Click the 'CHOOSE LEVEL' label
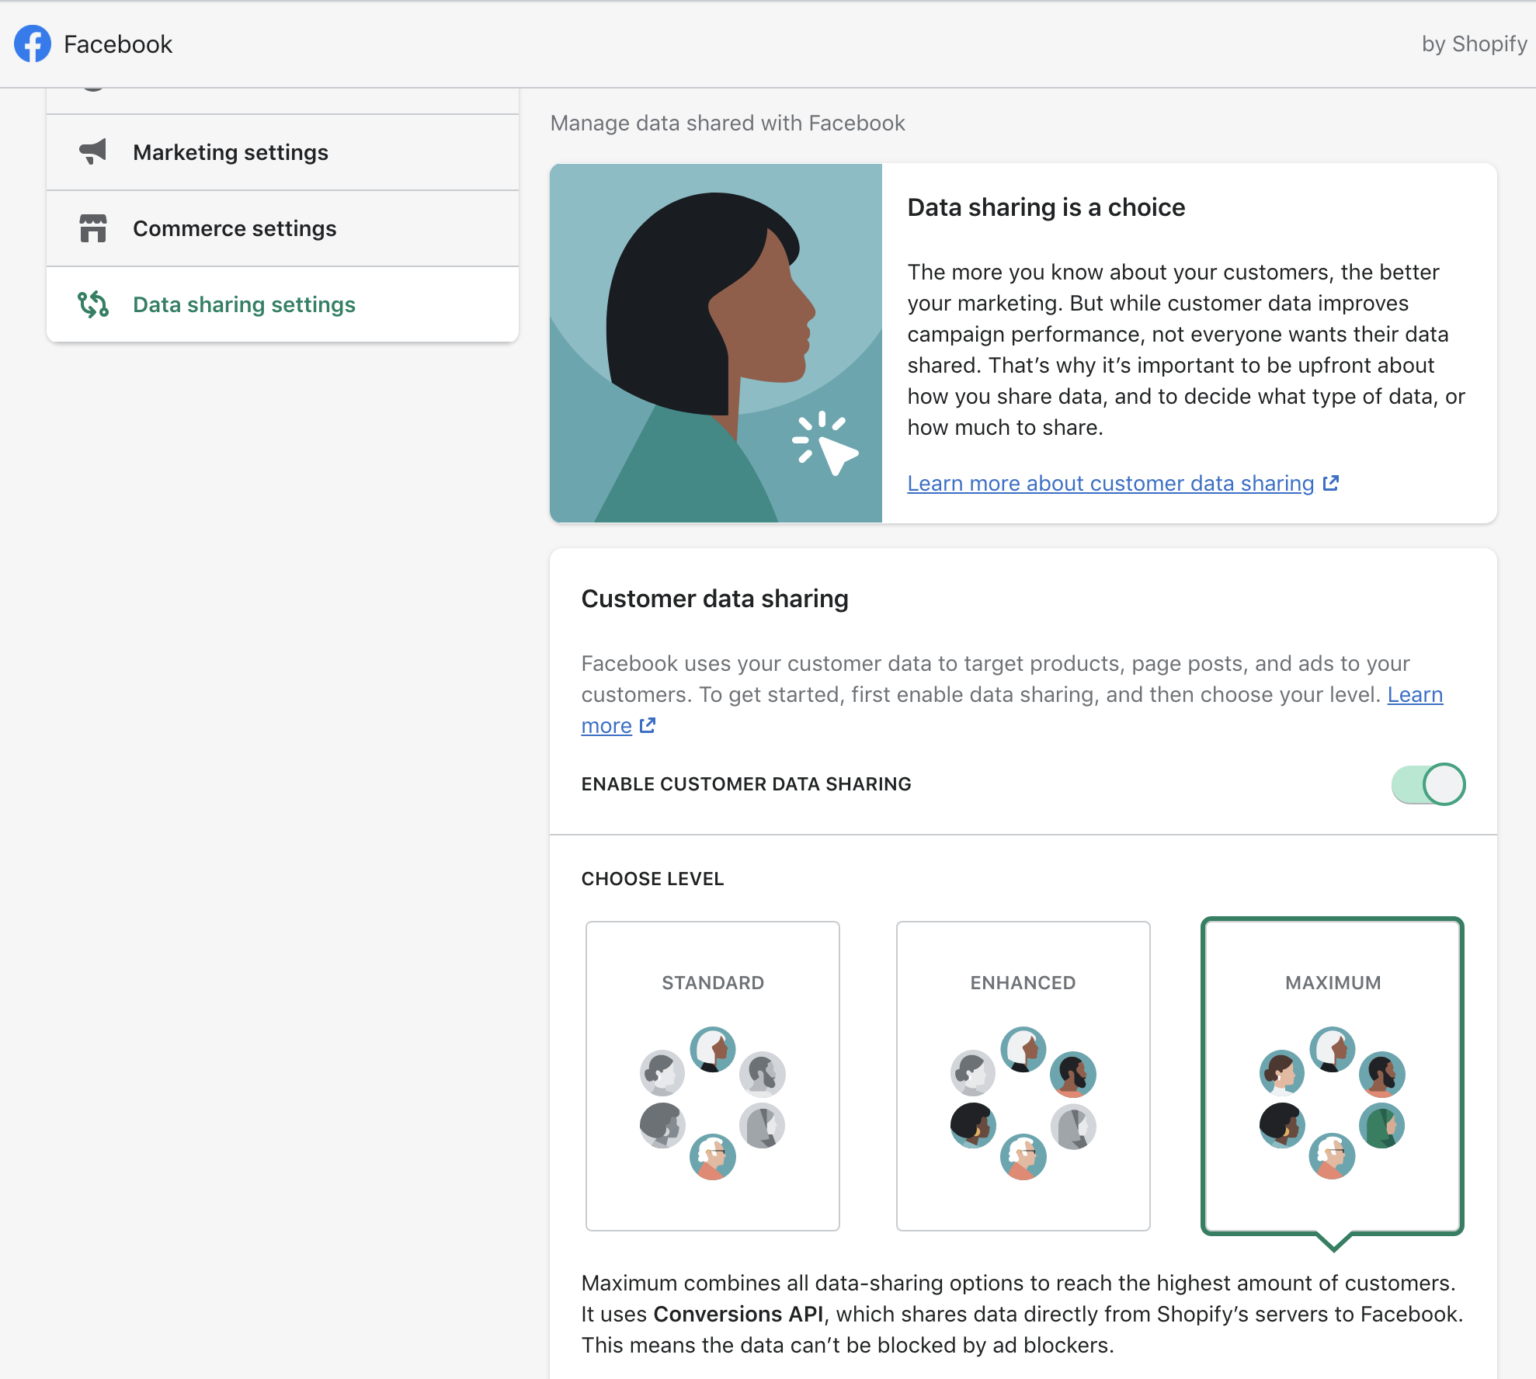1536x1379 pixels. click(x=652, y=879)
